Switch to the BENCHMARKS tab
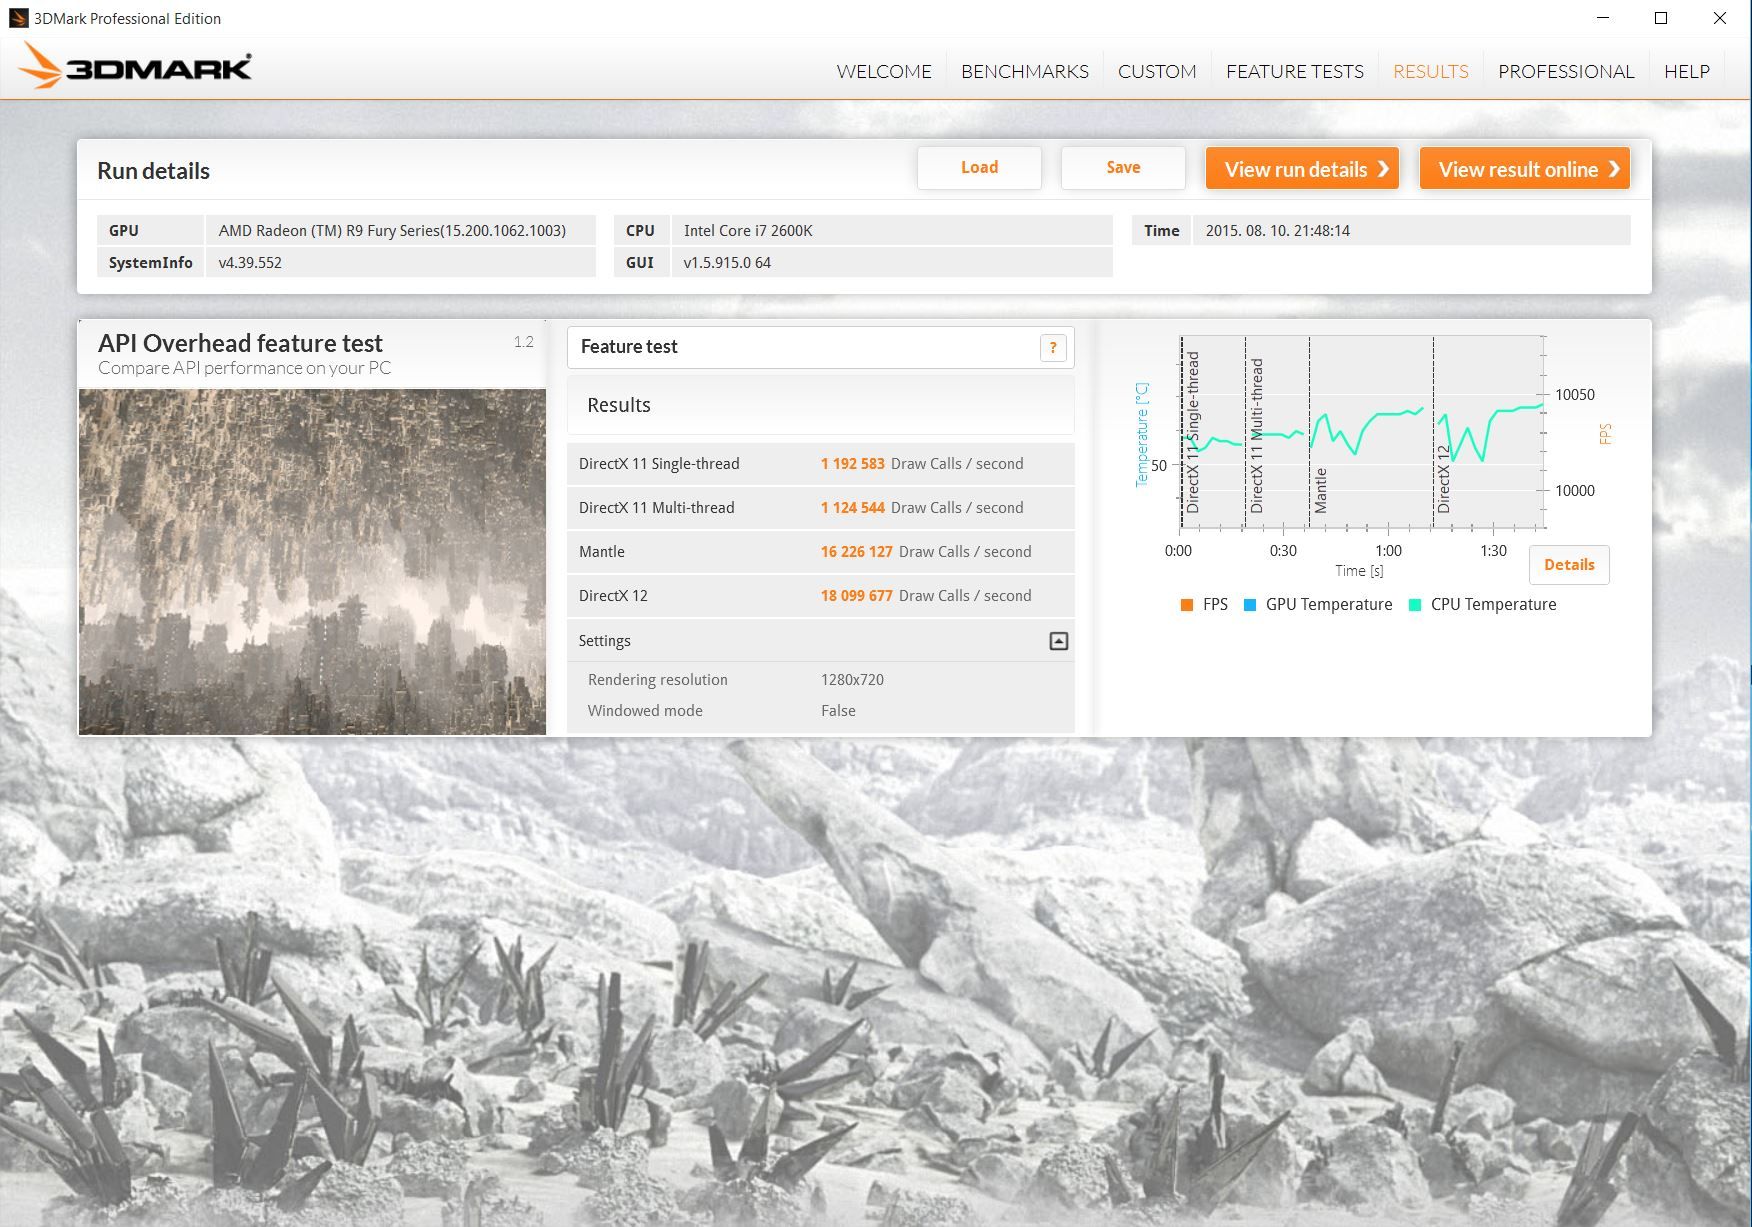The height and width of the screenshot is (1227, 1752). pos(1025,72)
